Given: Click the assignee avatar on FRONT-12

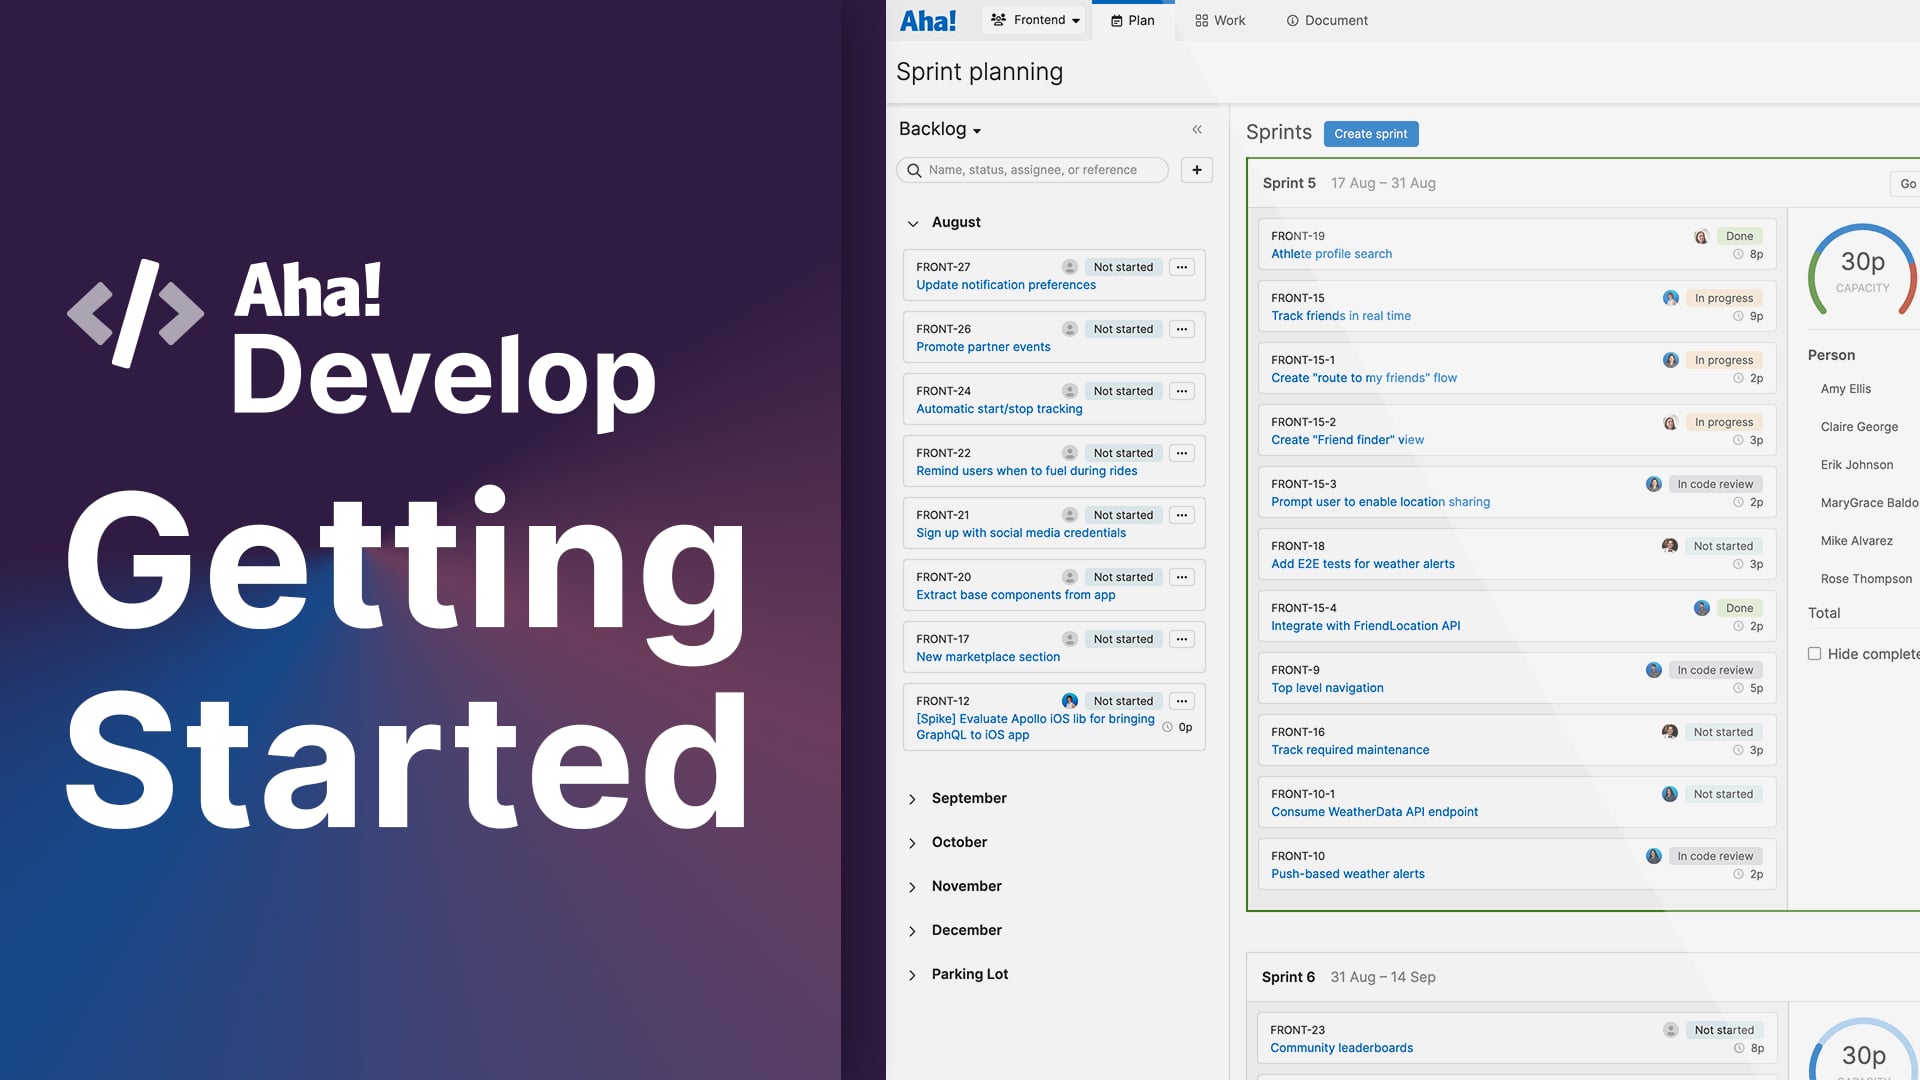Looking at the screenshot, I should pyautogui.click(x=1070, y=701).
